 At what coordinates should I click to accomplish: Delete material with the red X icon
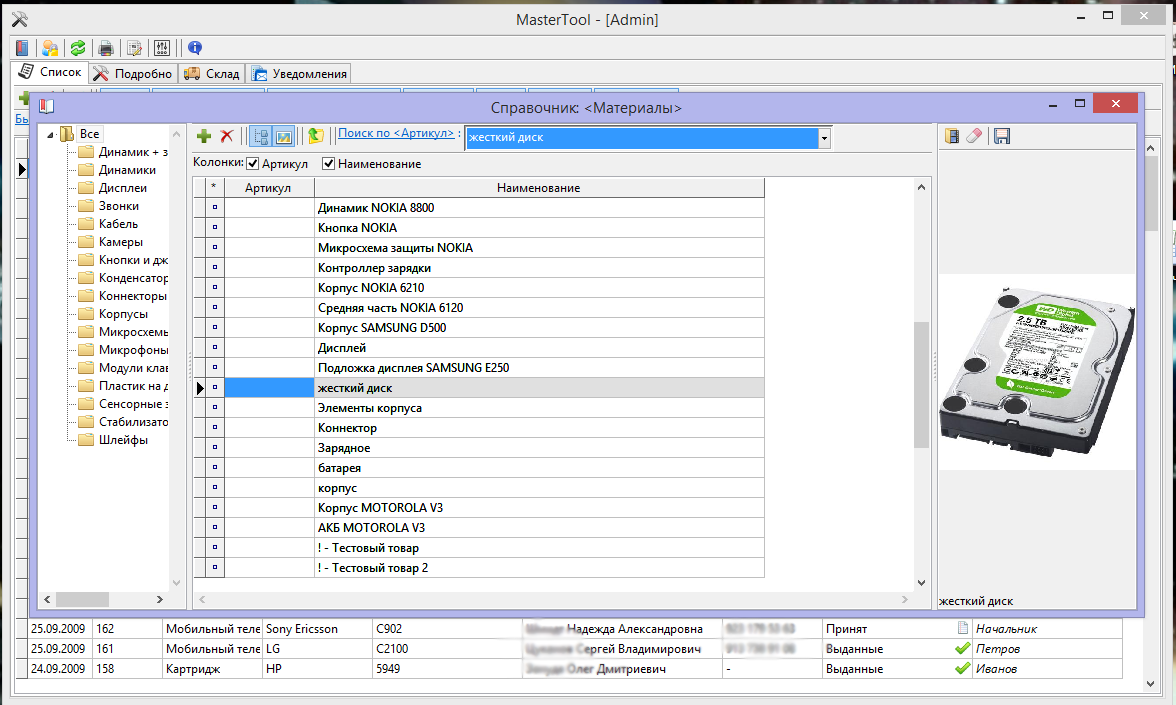click(x=226, y=136)
